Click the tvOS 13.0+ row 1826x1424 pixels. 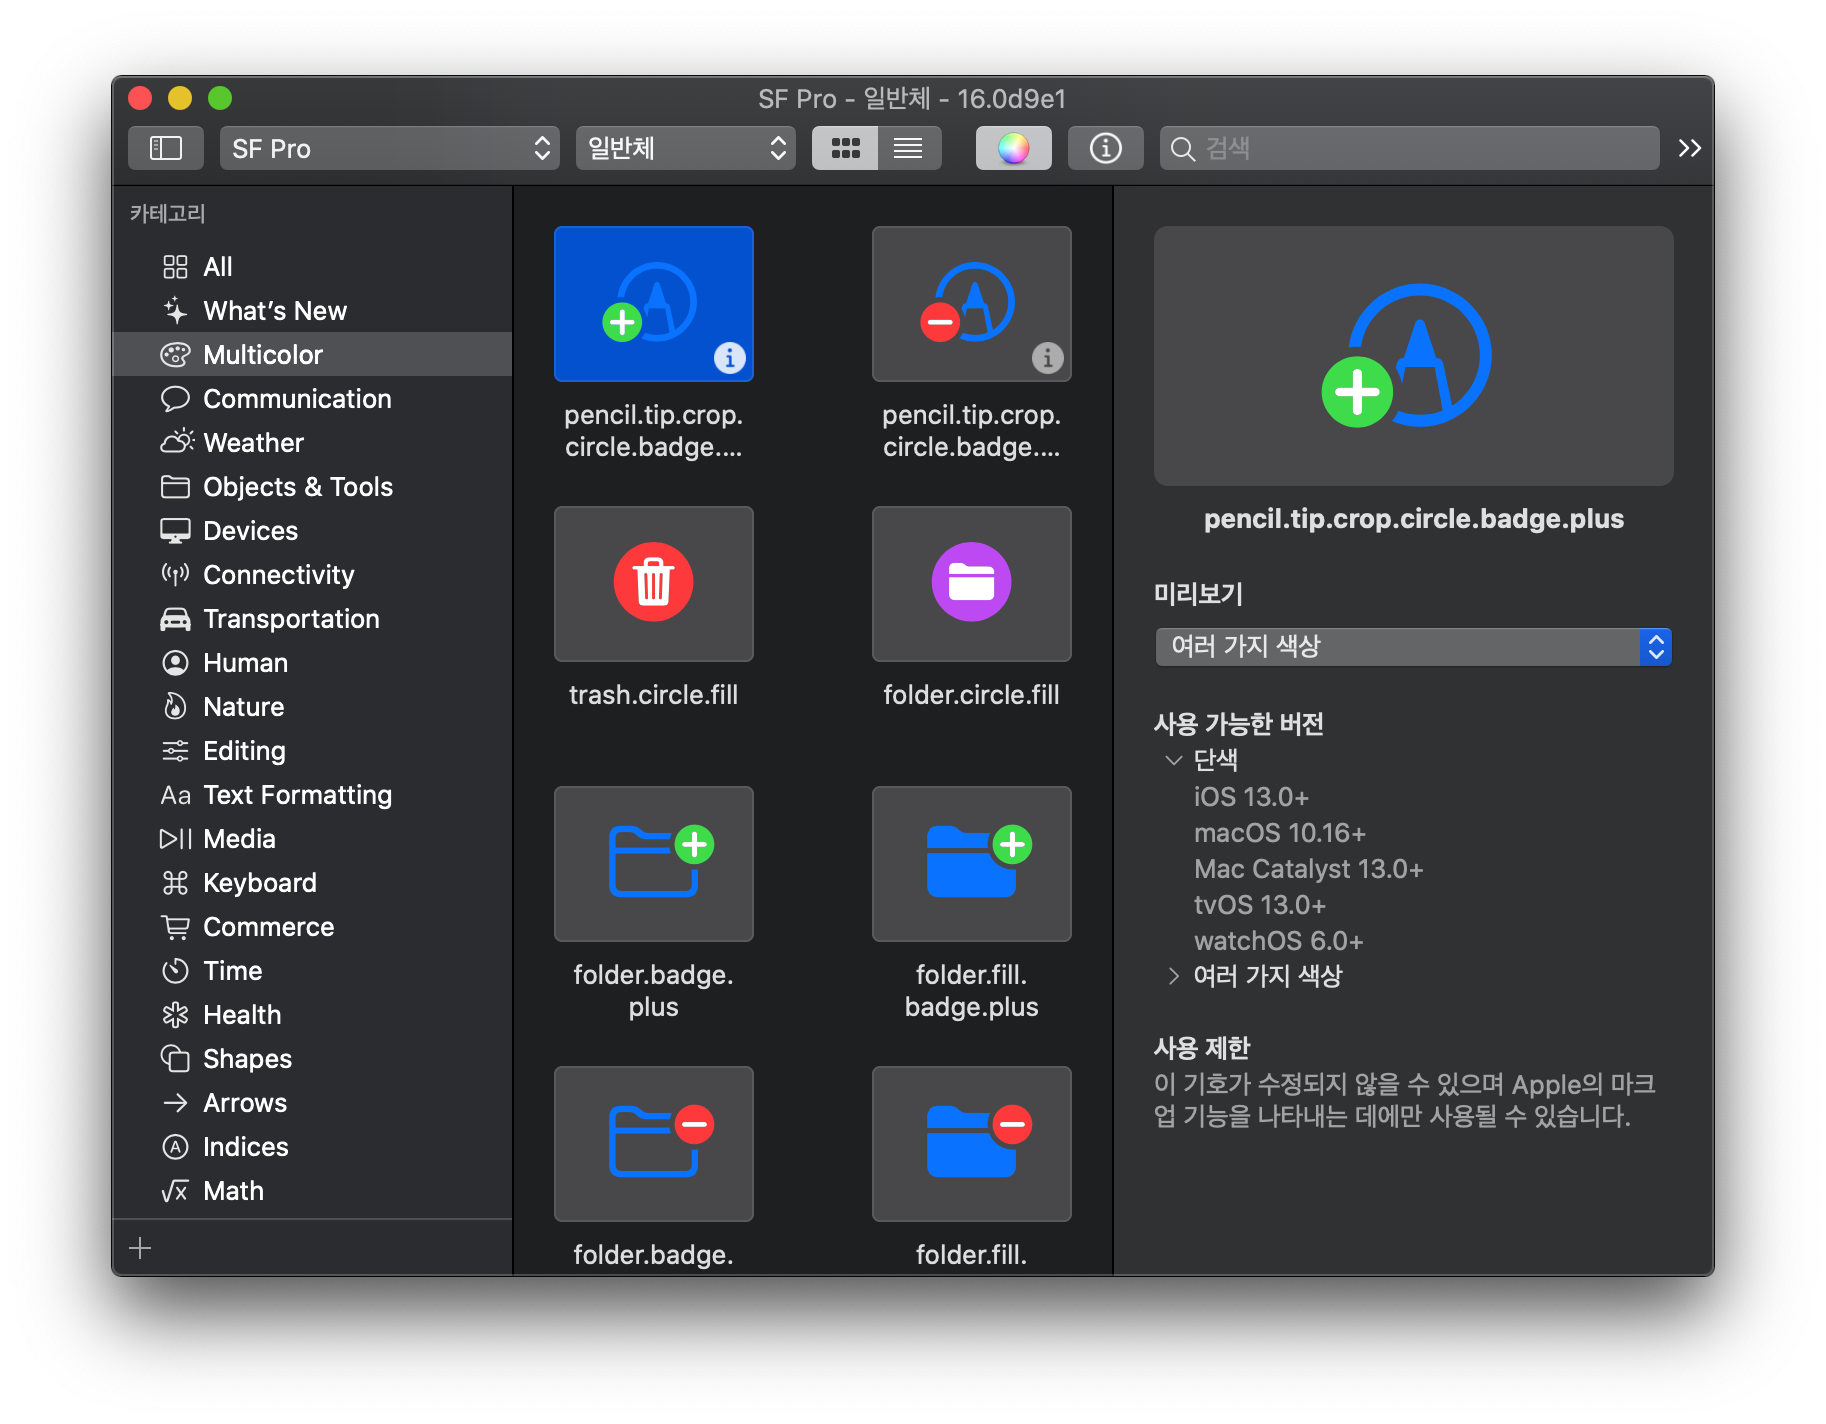click(x=1259, y=905)
